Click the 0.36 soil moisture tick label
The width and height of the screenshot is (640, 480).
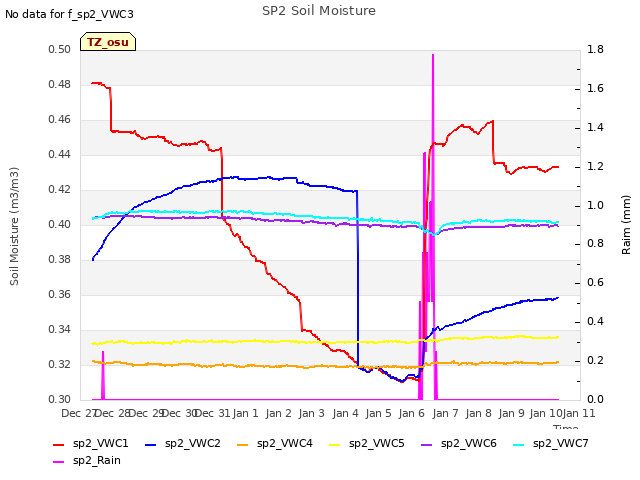[60, 295]
